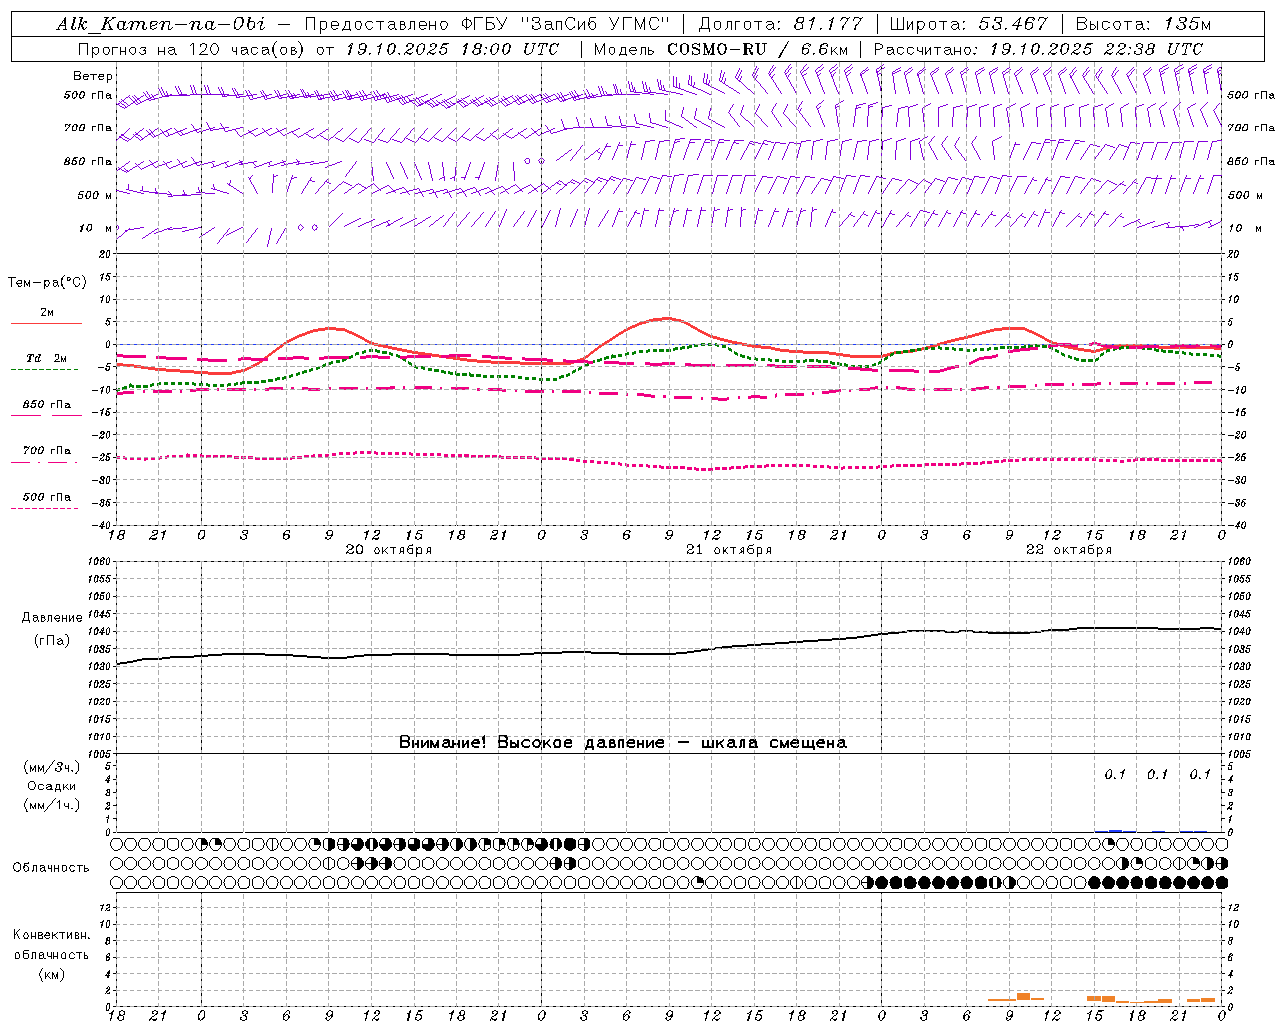
Task: Click the 22 октября date label
Action: point(1068,550)
